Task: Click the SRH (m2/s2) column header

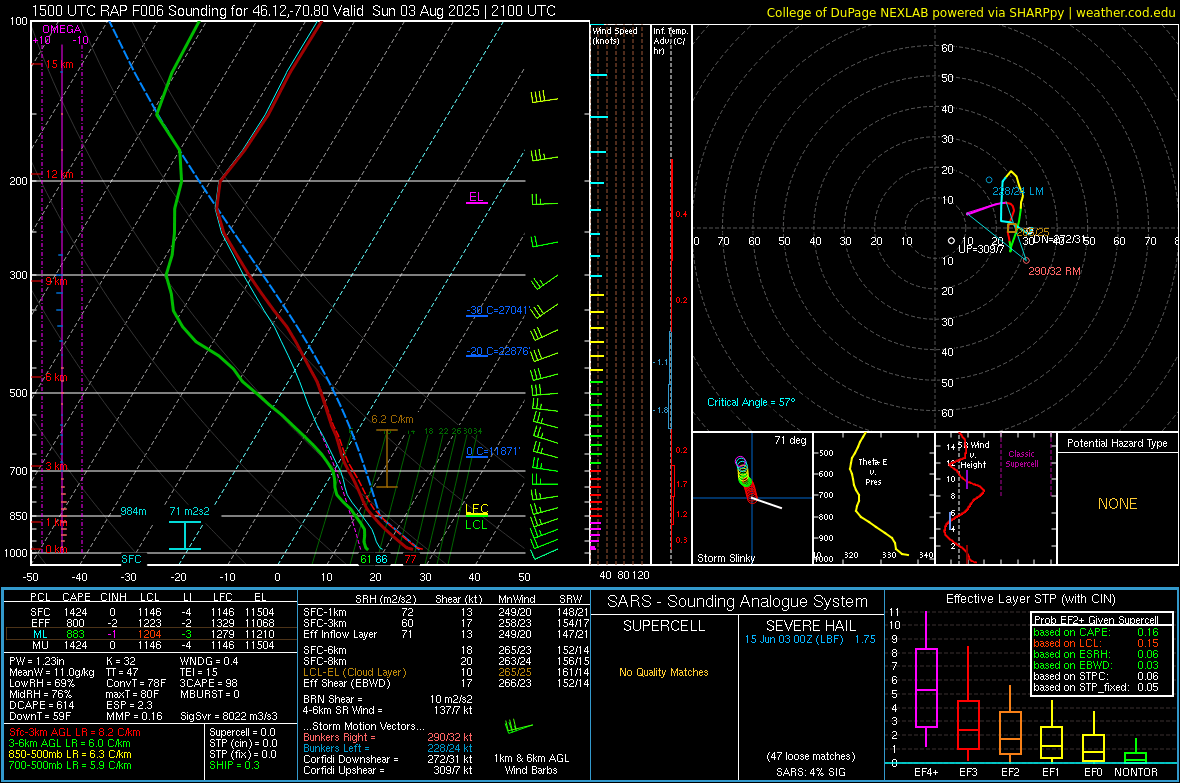Action: click(x=385, y=599)
